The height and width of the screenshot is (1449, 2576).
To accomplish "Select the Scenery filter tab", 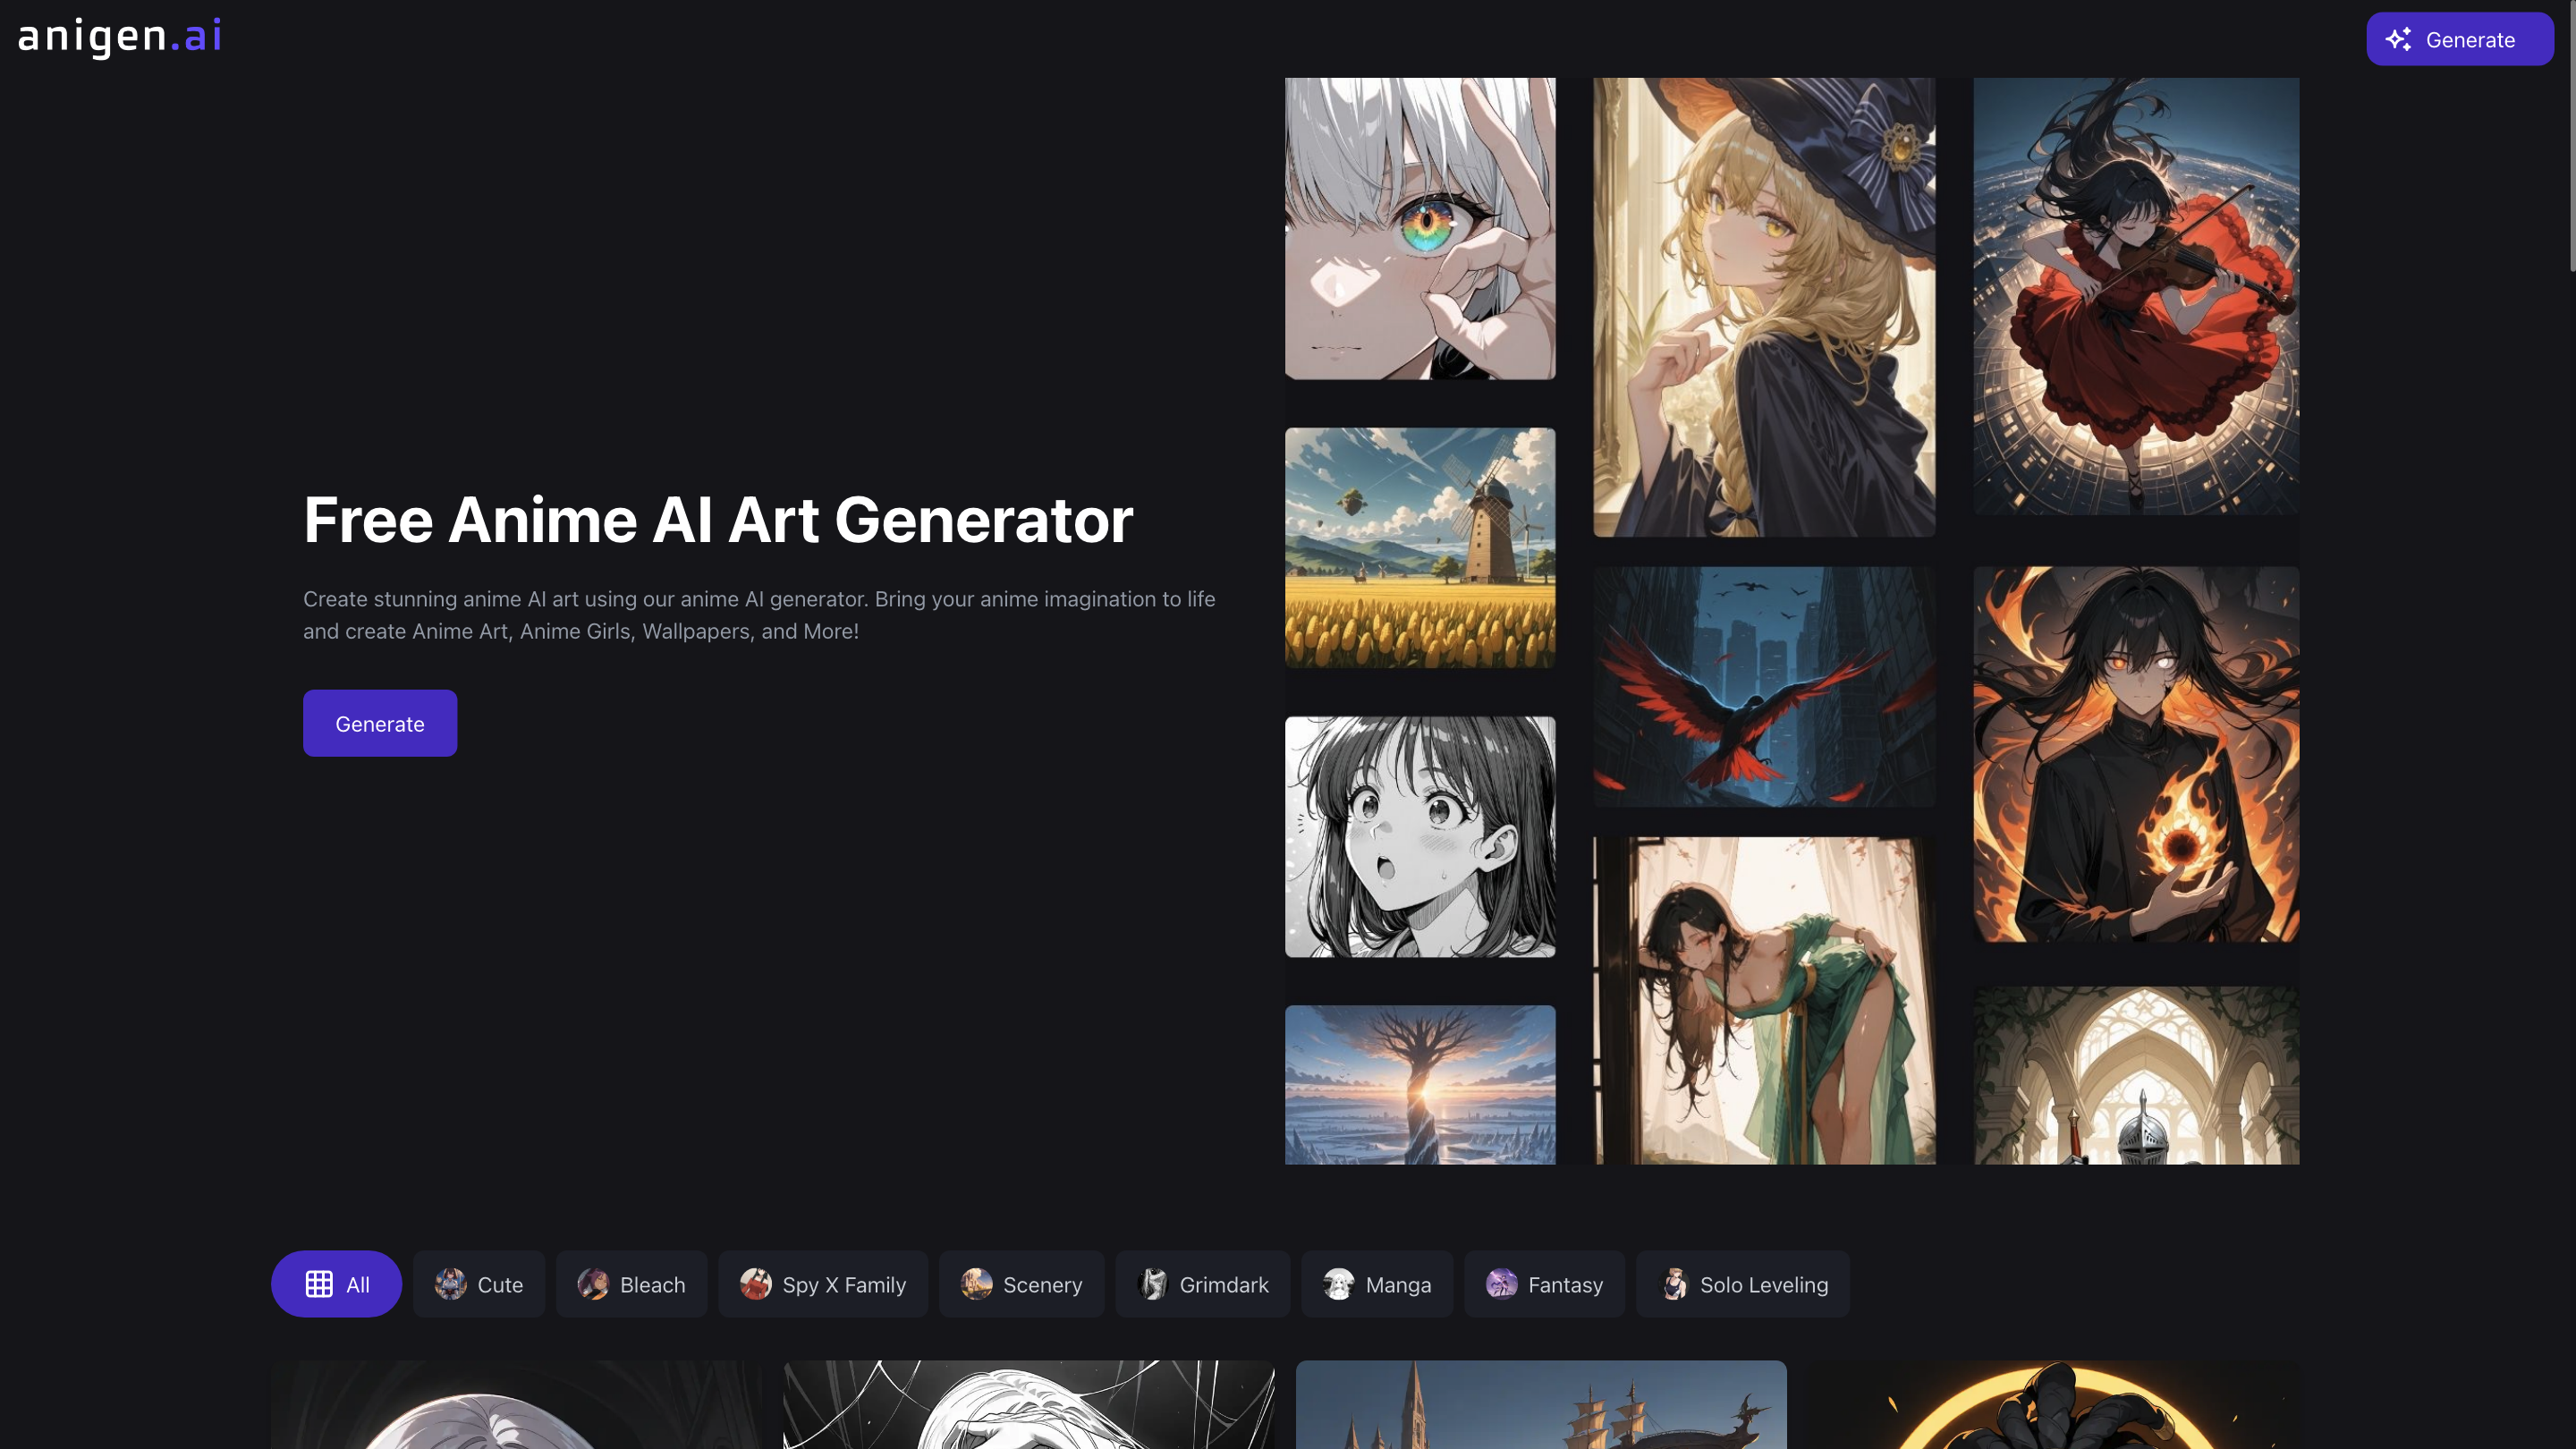I will click(1021, 1284).
